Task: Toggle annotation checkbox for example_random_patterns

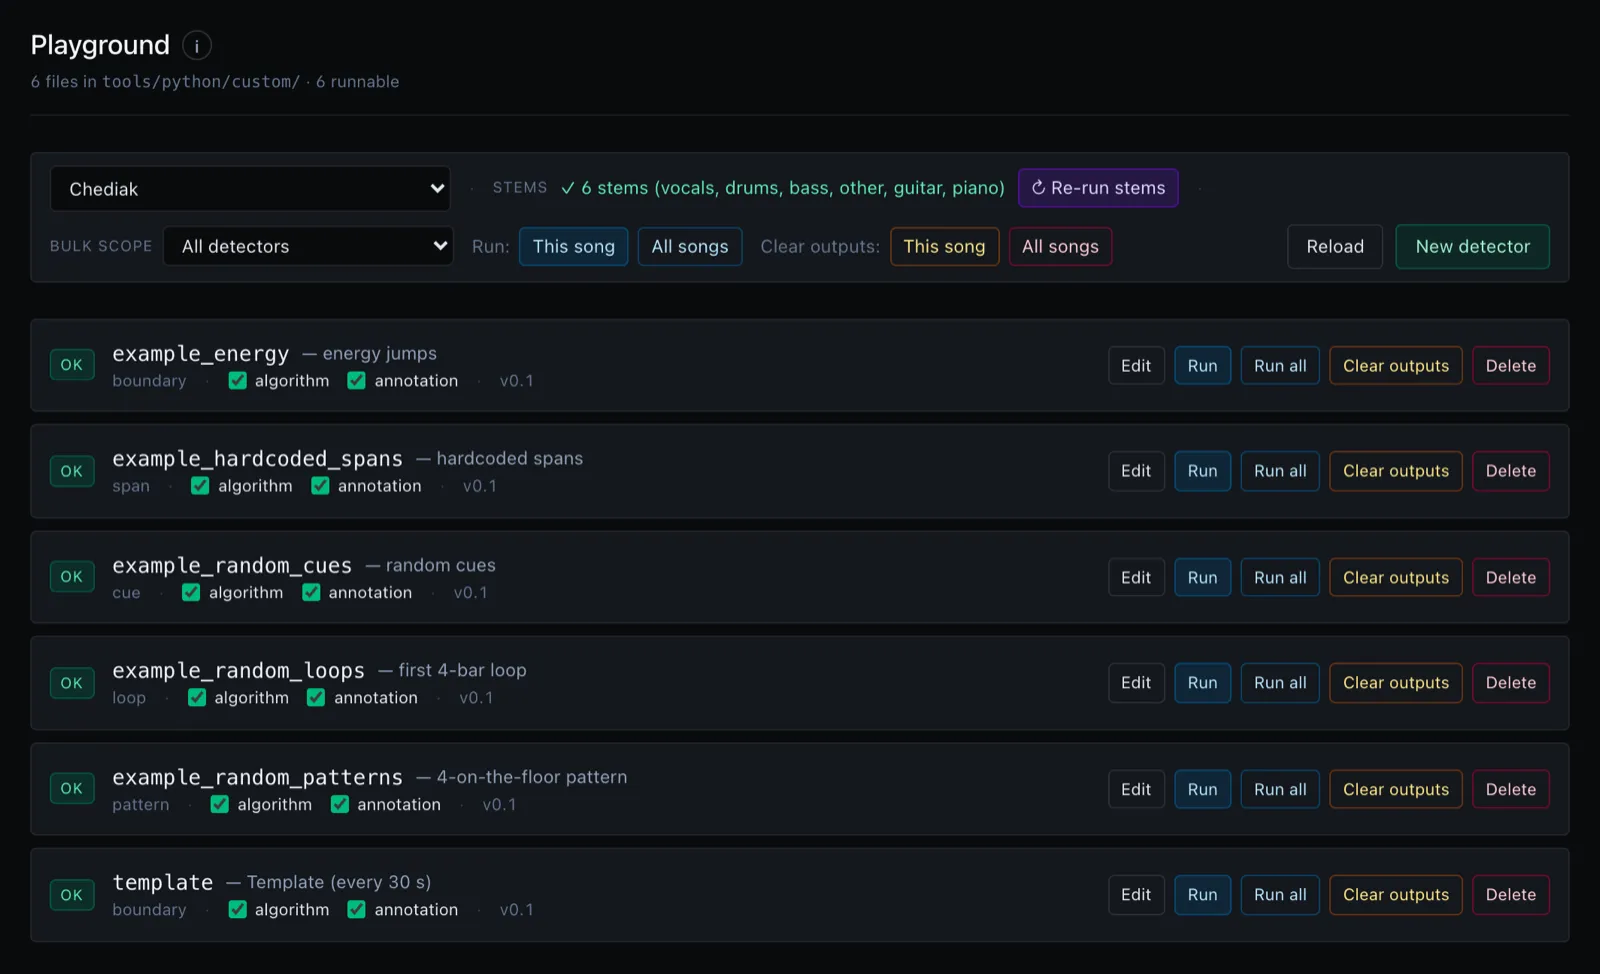Action: tap(340, 805)
